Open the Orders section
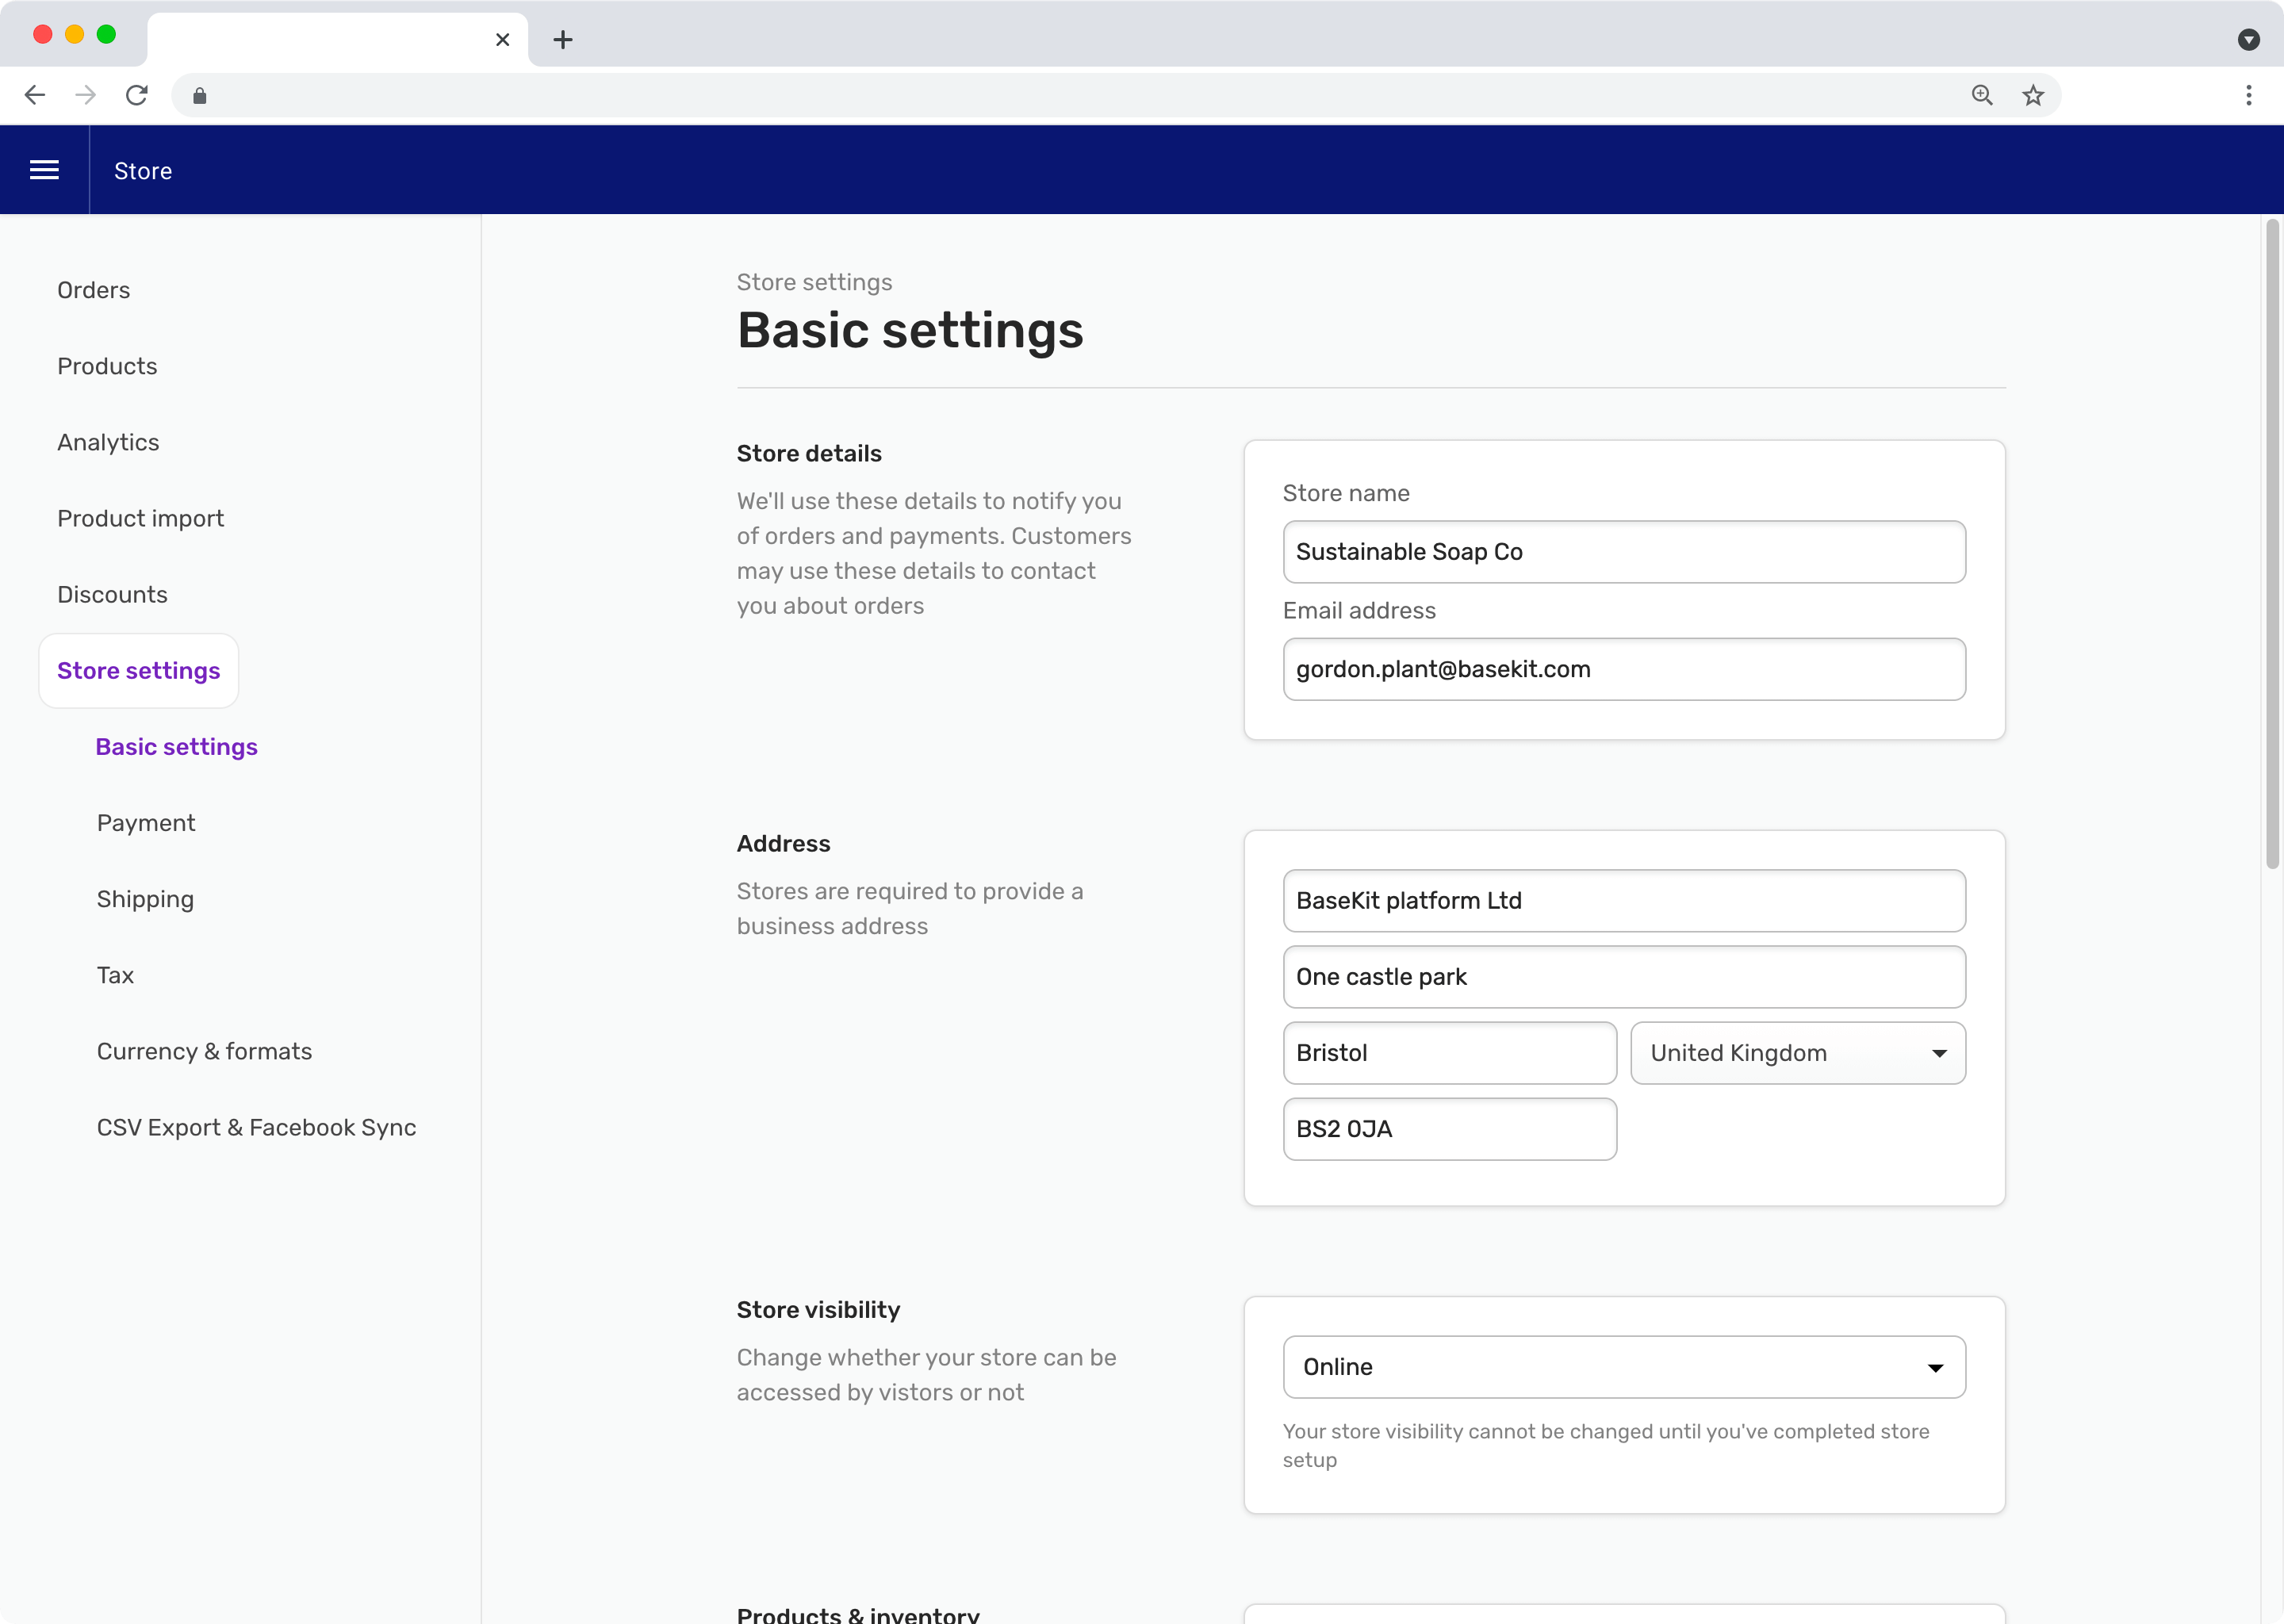2284x1624 pixels. [x=93, y=289]
